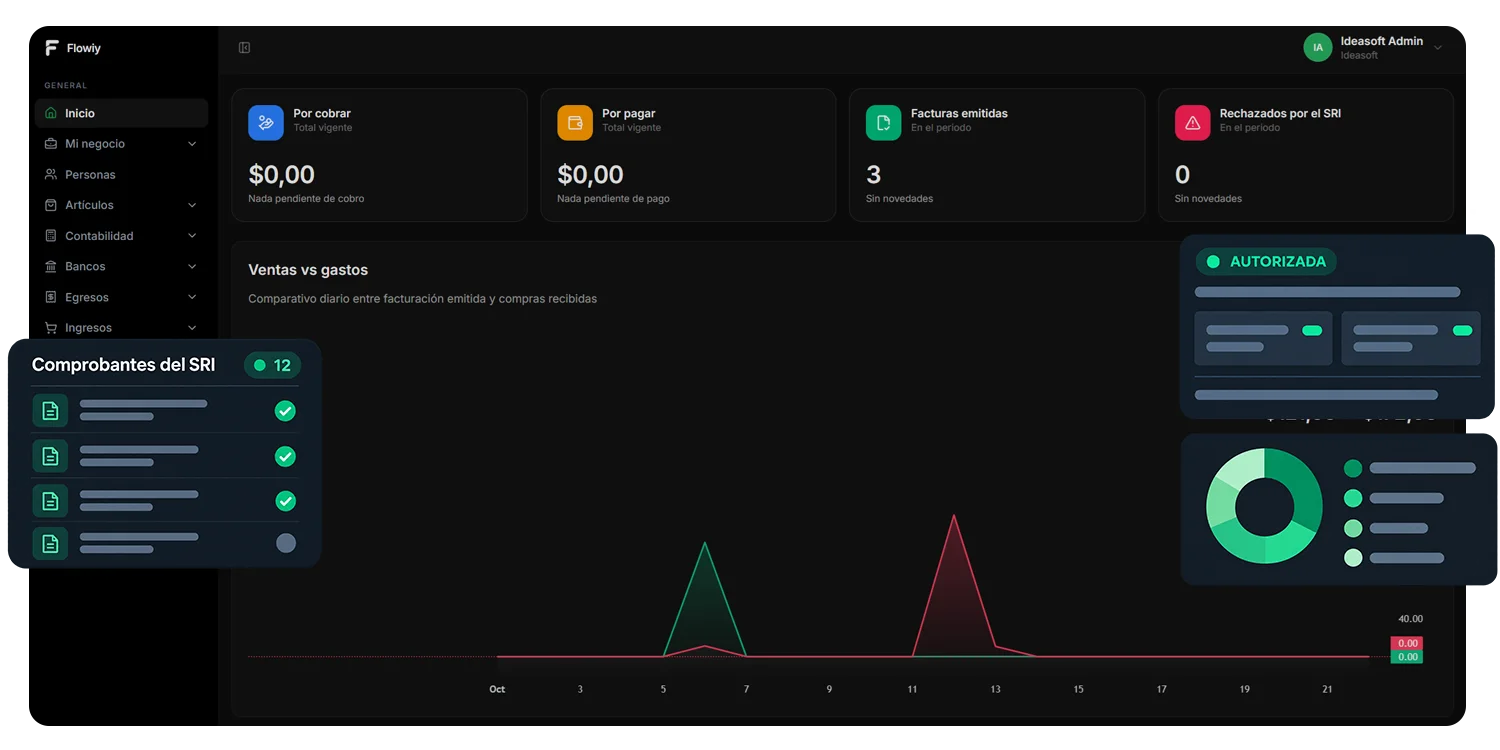Click the green donut chart
This screenshot has height=750, width=1500.
pyautogui.click(x=1264, y=506)
